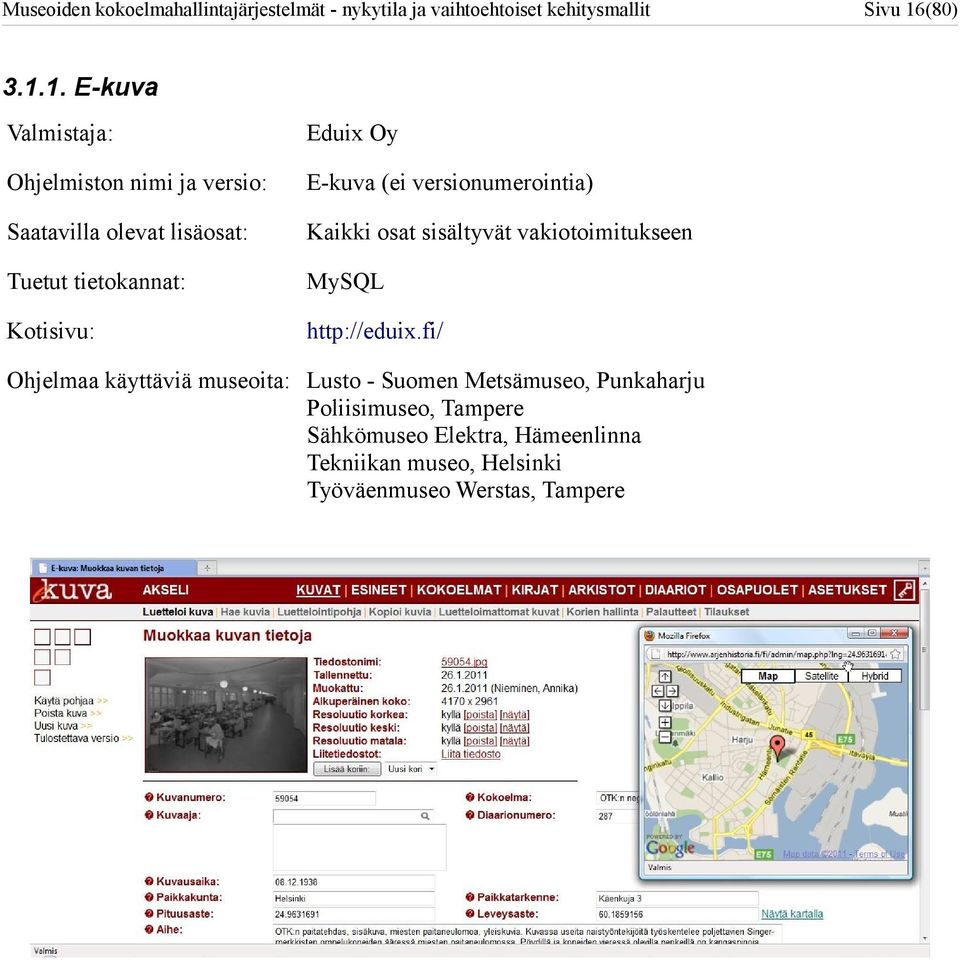
Task: Select the Luettelointipohja submenu item
Action: pos(319,612)
